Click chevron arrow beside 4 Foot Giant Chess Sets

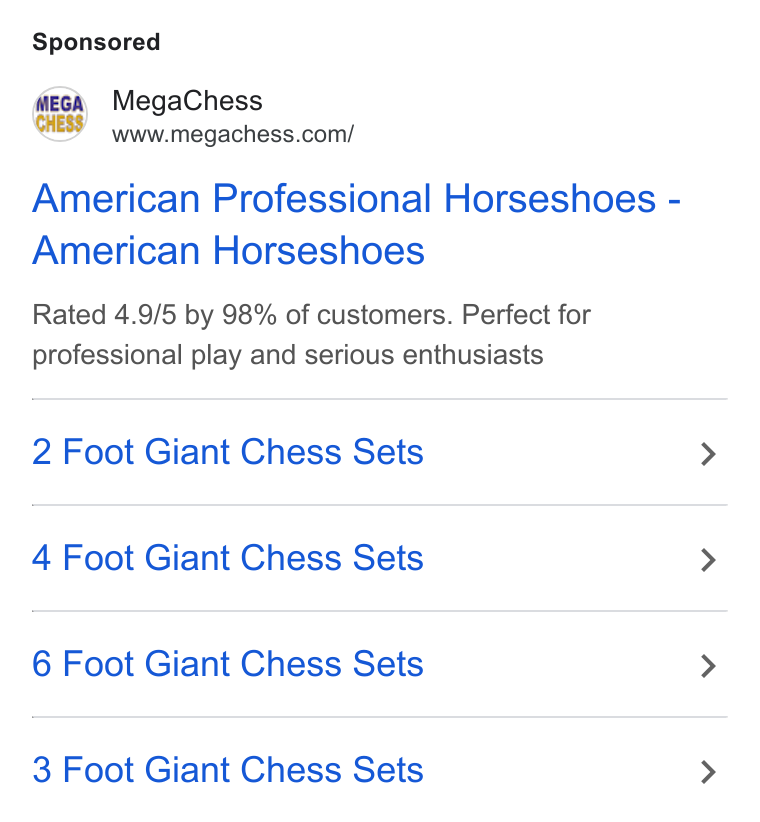(708, 560)
